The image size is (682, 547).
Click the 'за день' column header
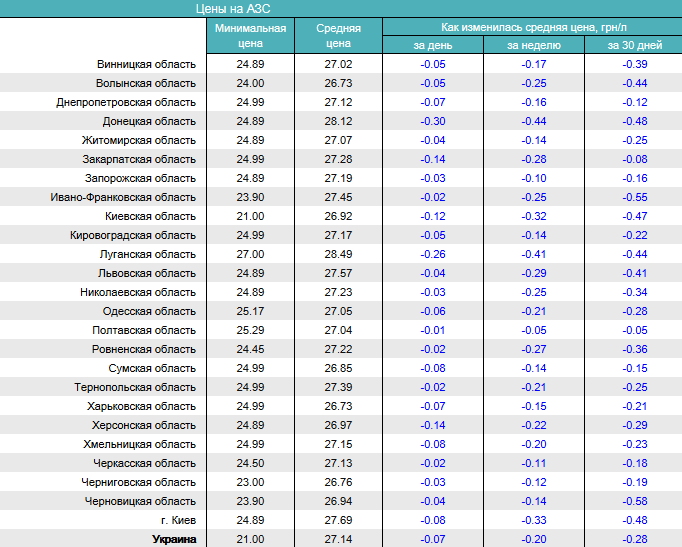pos(433,45)
